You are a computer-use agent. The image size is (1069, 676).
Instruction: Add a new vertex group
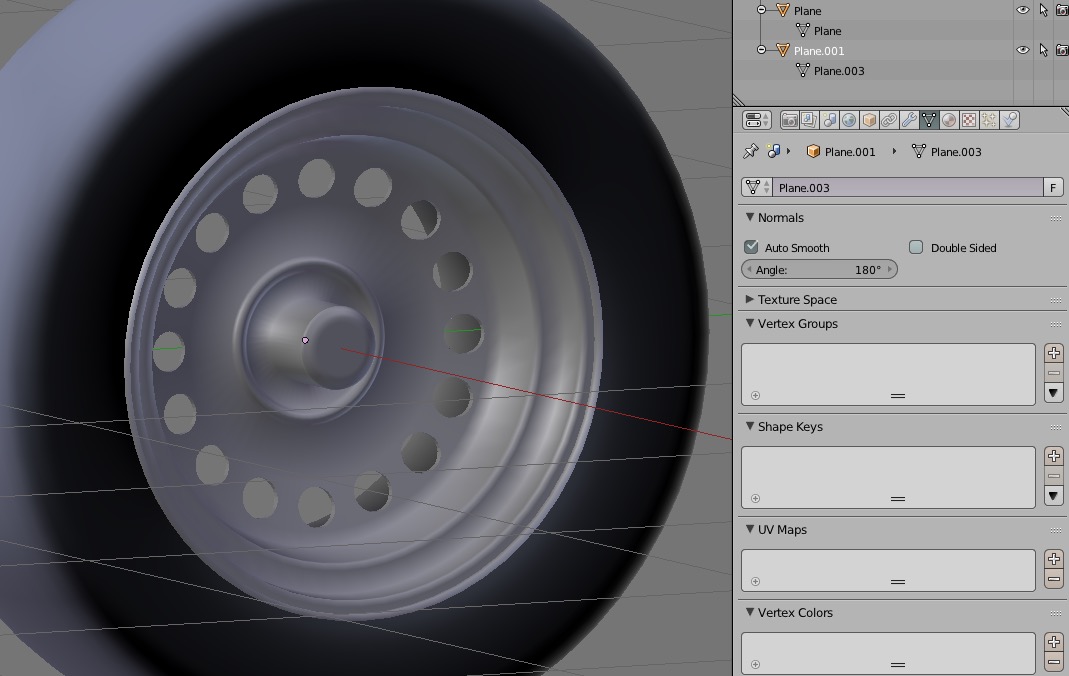(x=1053, y=353)
